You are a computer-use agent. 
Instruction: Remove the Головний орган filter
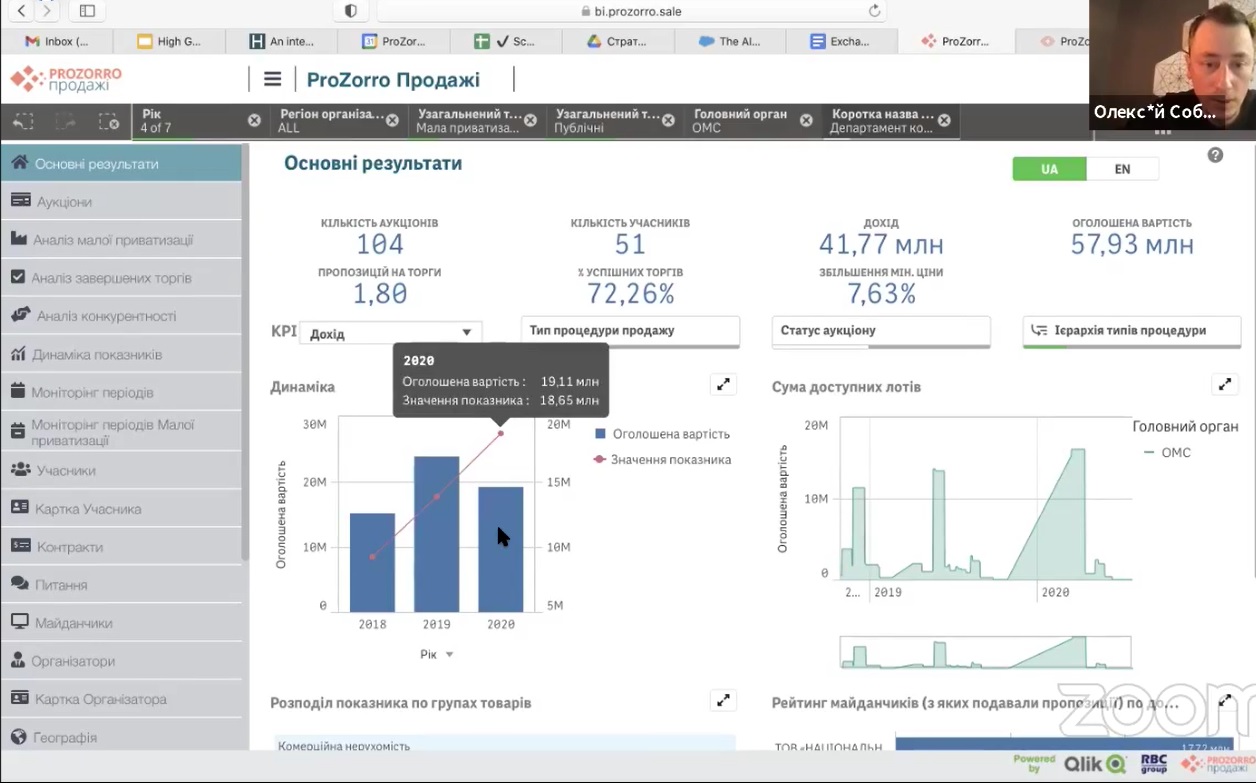(806, 121)
